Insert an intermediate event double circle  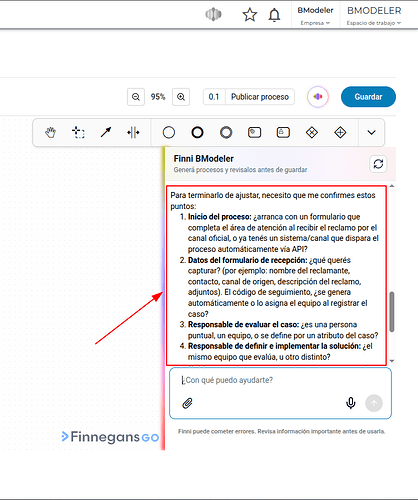[x=226, y=133]
